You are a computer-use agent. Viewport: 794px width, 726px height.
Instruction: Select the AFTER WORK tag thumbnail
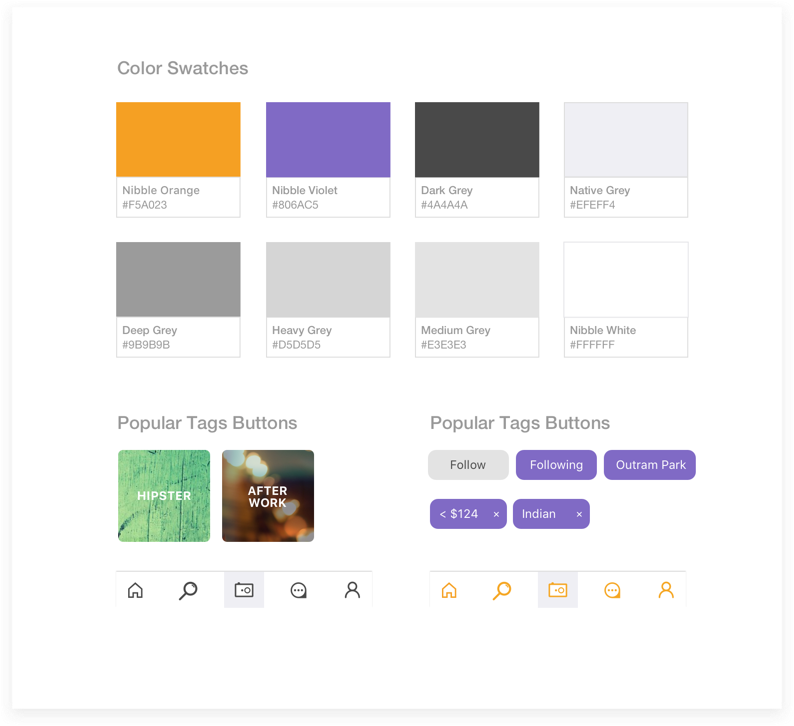(268, 496)
